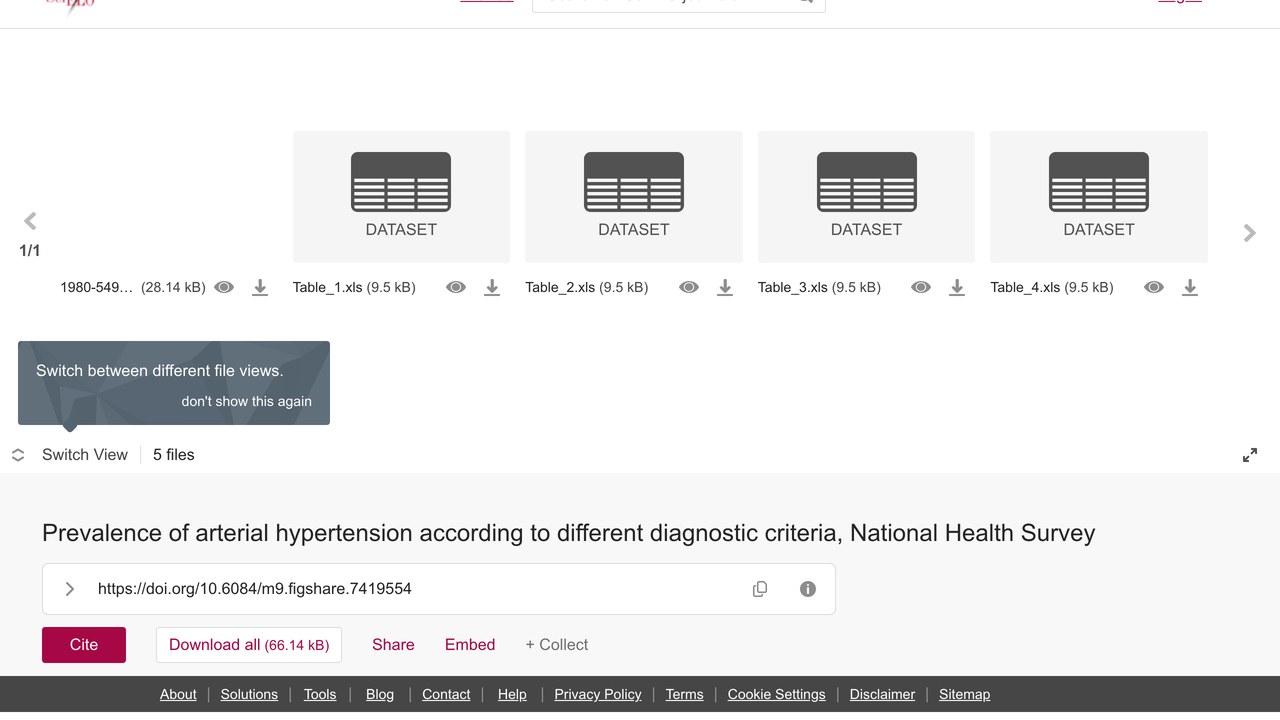Open Table_4.xls dataset thumbnail
Viewport: 1280px width, 720px height.
[1099, 196]
